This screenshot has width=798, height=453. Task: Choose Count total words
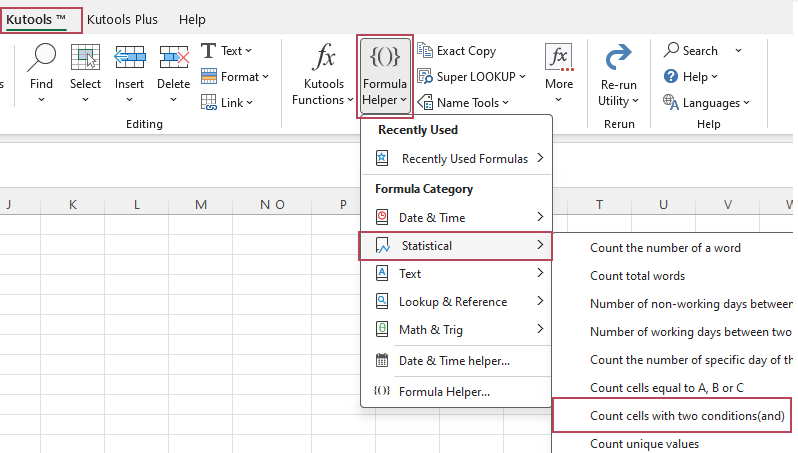(x=637, y=276)
